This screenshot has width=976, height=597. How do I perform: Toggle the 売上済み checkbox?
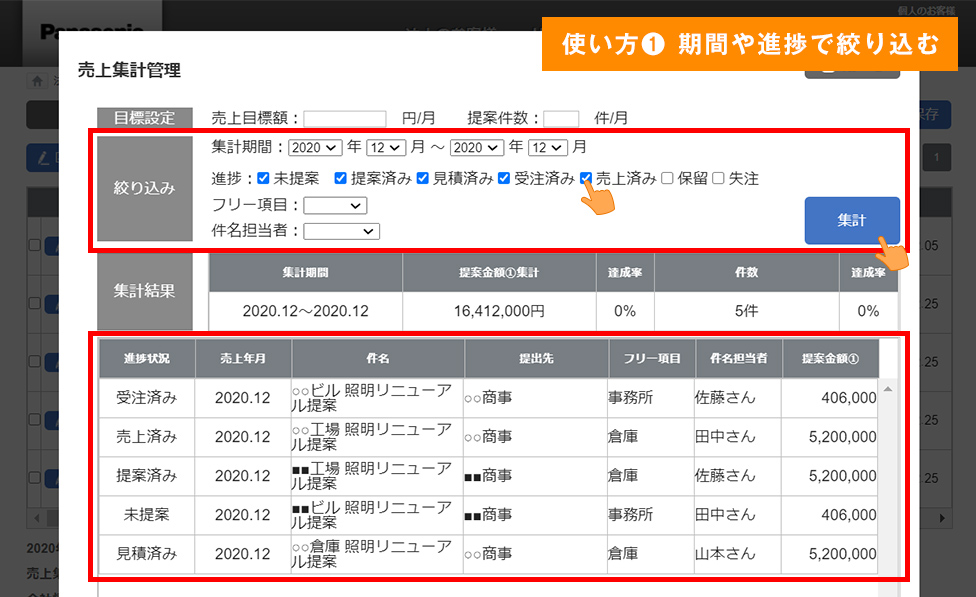(586, 179)
